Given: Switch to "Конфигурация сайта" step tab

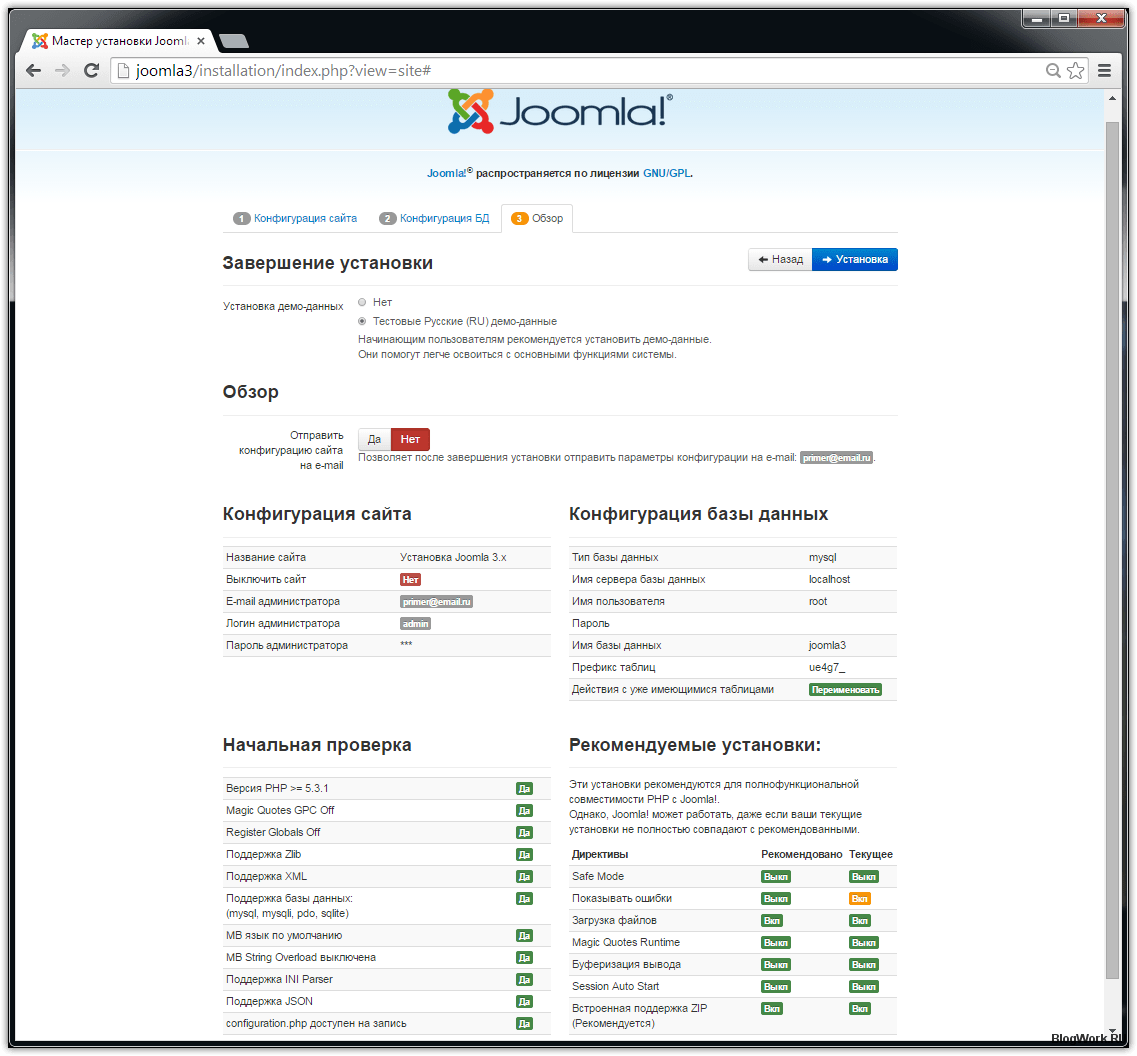Looking at the screenshot, I should pyautogui.click(x=296, y=219).
